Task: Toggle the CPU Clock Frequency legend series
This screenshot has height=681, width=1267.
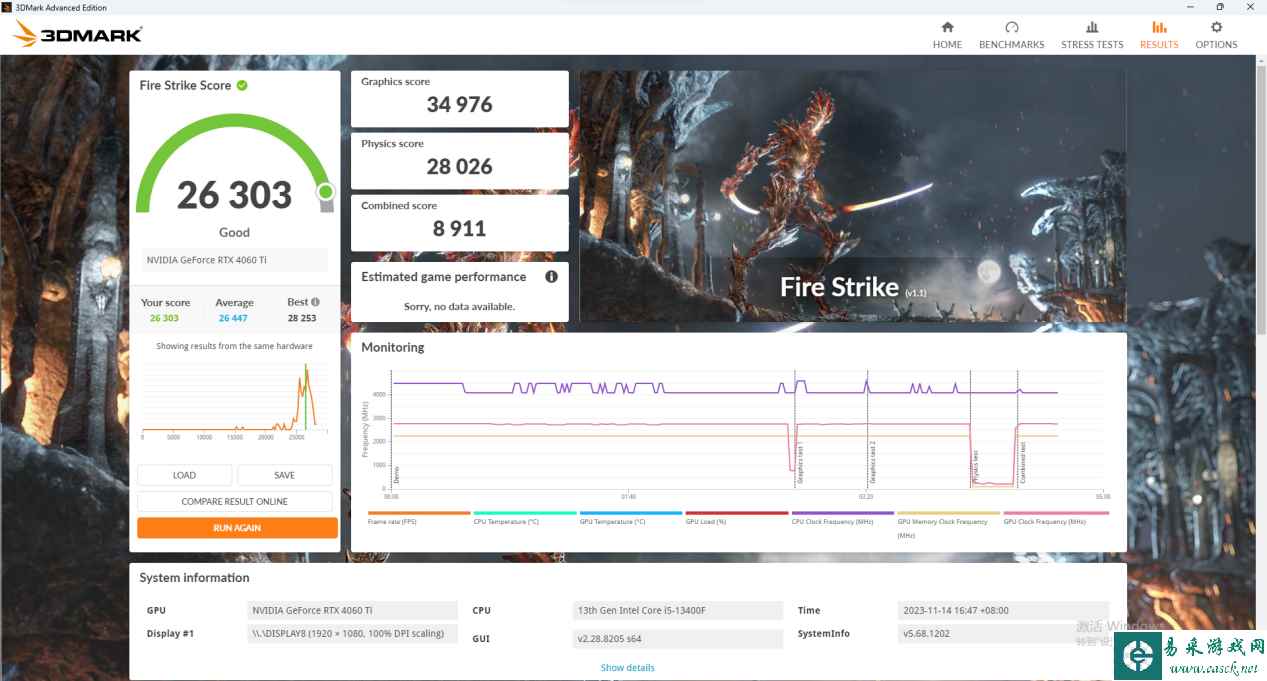Action: (x=842, y=519)
